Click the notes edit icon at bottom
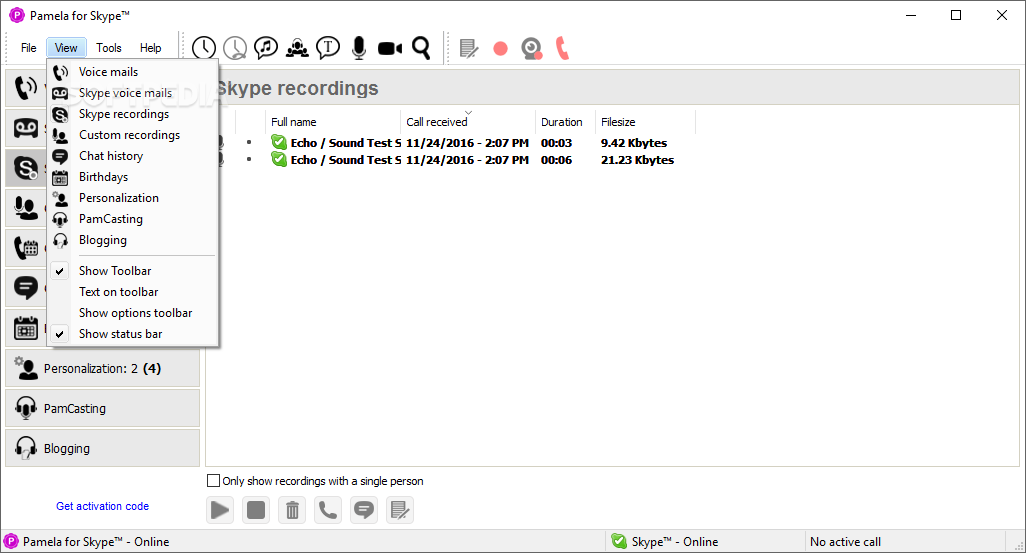Image resolution: width=1026 pixels, height=553 pixels. tap(400, 510)
